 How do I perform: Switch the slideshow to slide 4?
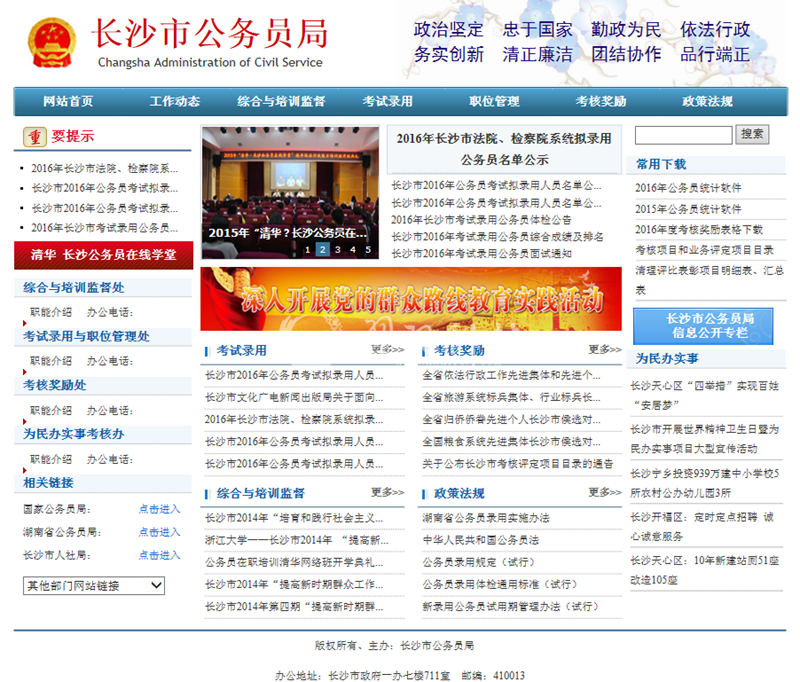coord(353,249)
